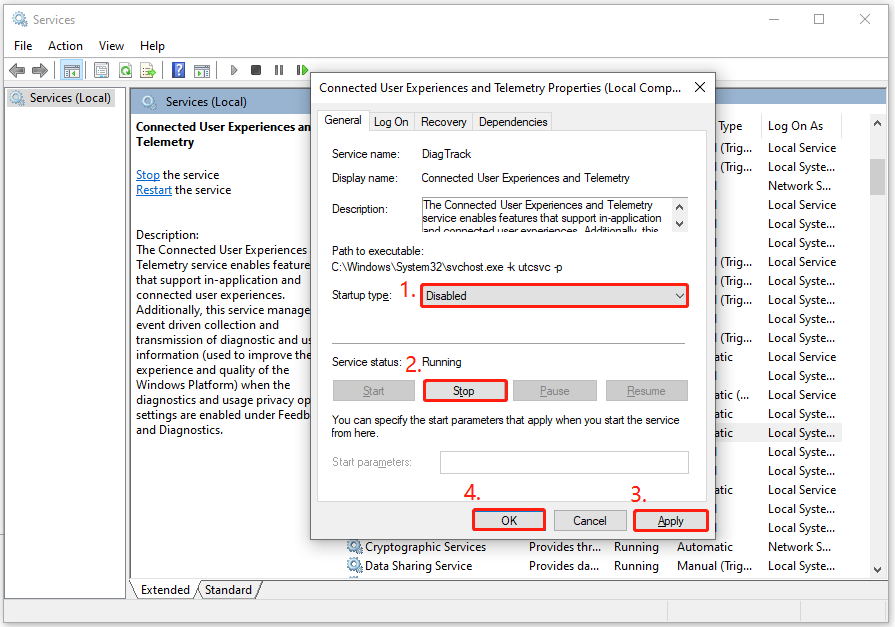895x627 pixels.
Task: Click gear icon beside Cryptographic Services
Action: point(354,546)
